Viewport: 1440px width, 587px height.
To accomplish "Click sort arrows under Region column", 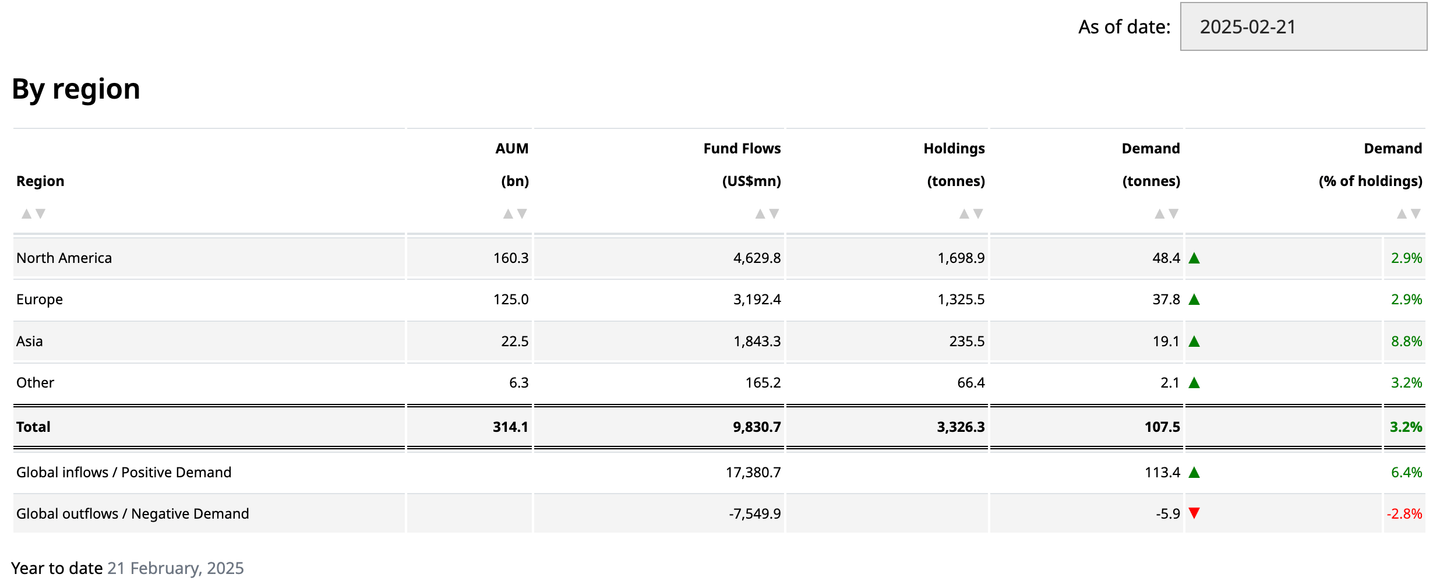I will [x=33, y=213].
